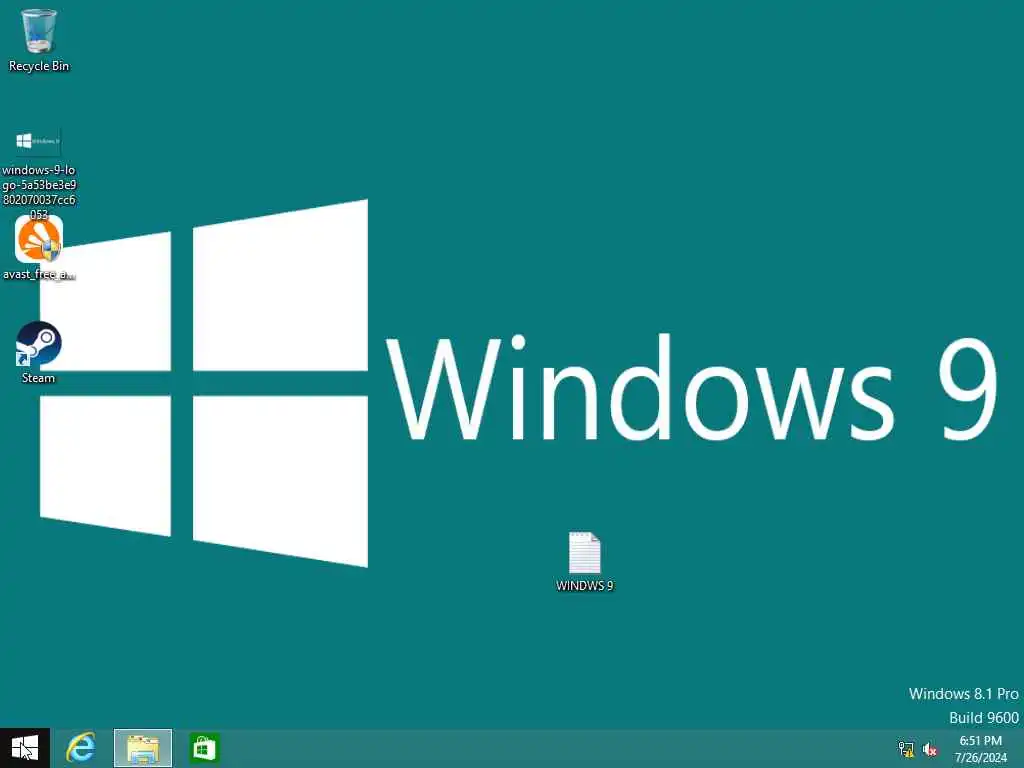Select the avast_free_a... installer icon
The image size is (1024, 768).
point(39,239)
